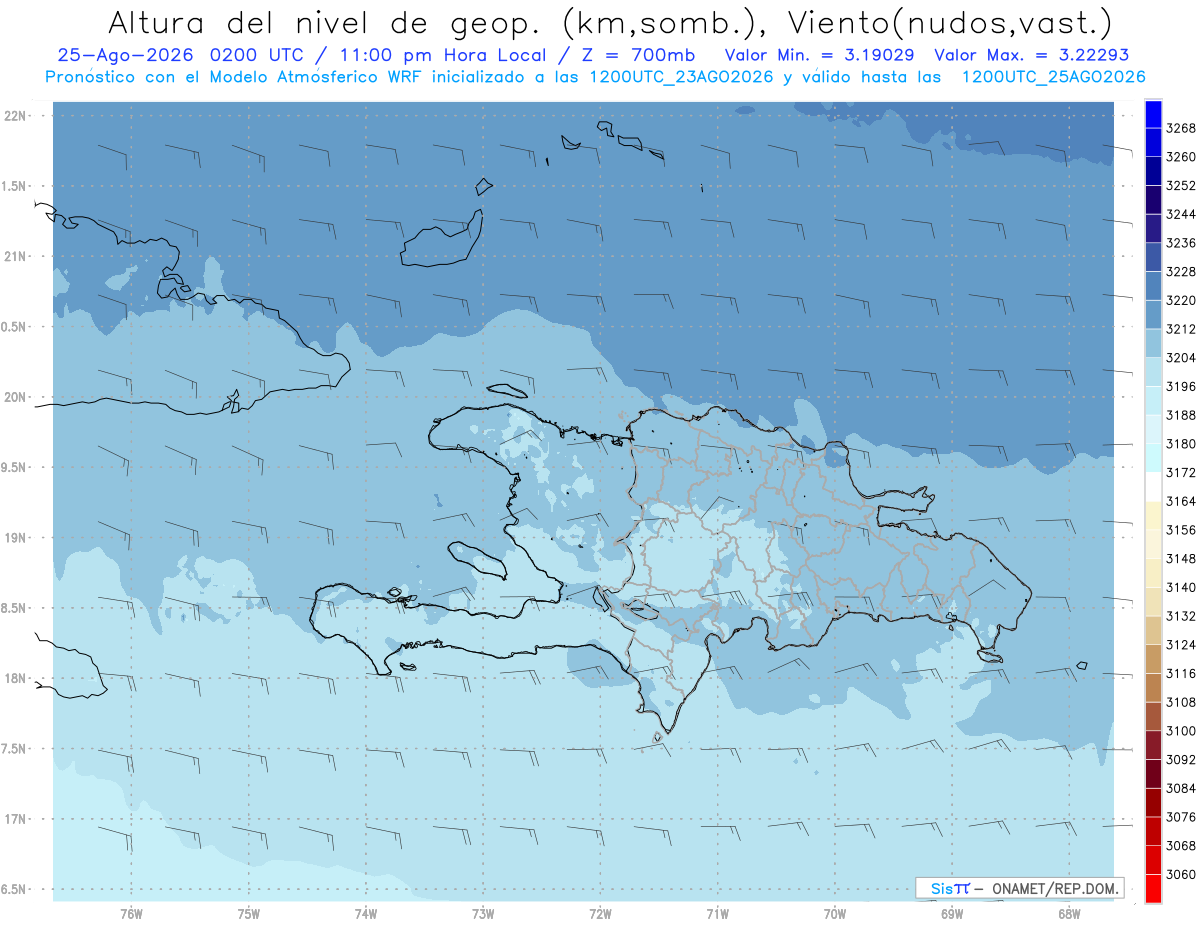
Task: Click the red colorbar band below 3060
Action: [x=1153, y=888]
